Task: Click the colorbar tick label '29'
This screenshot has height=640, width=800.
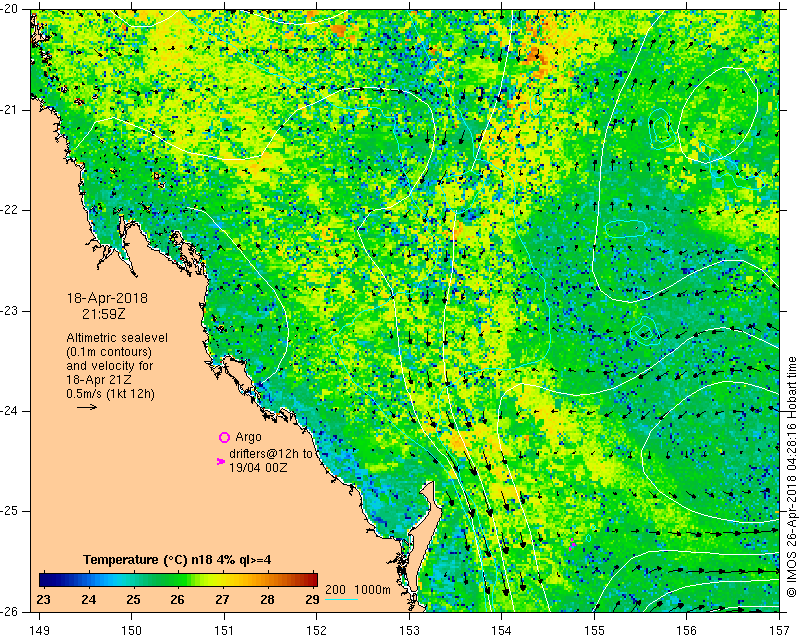Action: (x=312, y=600)
